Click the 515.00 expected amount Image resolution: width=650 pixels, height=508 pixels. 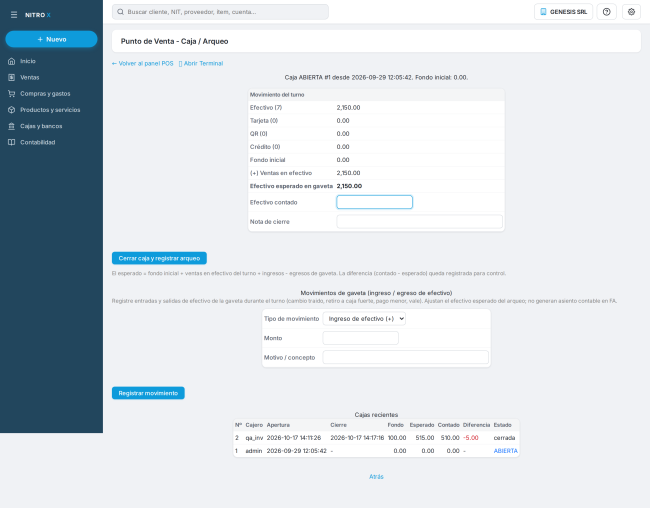click(x=425, y=438)
